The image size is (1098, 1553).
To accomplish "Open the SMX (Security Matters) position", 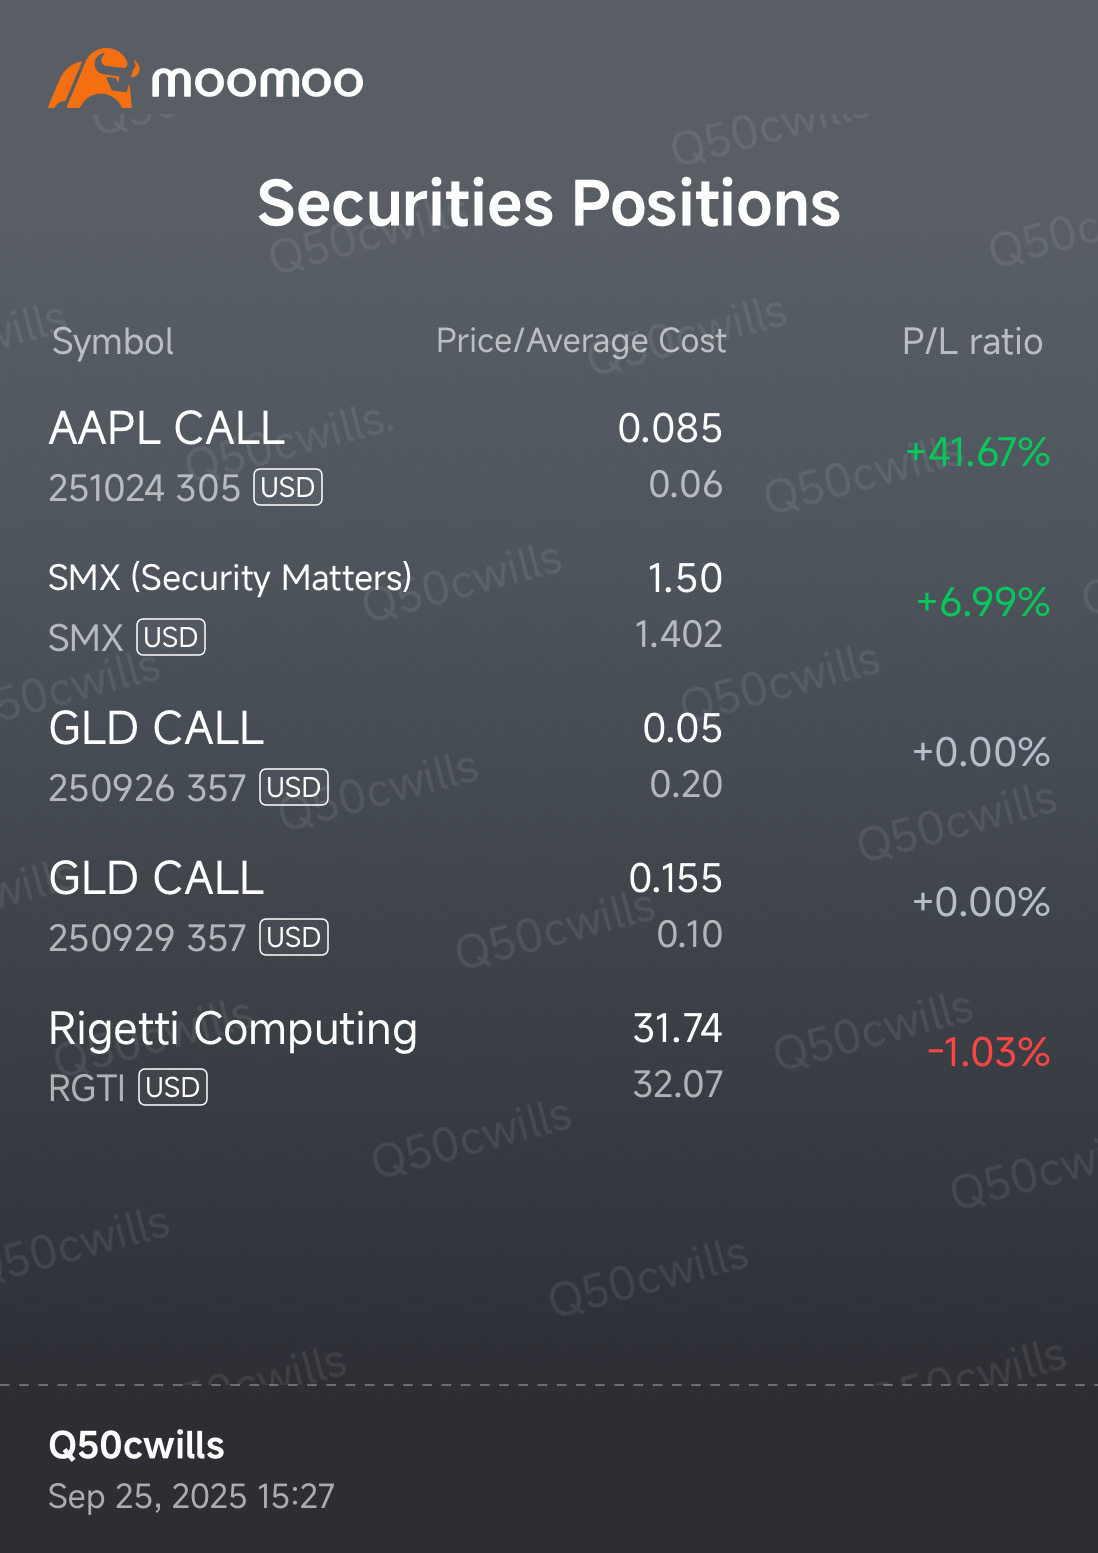I will coord(230,578).
